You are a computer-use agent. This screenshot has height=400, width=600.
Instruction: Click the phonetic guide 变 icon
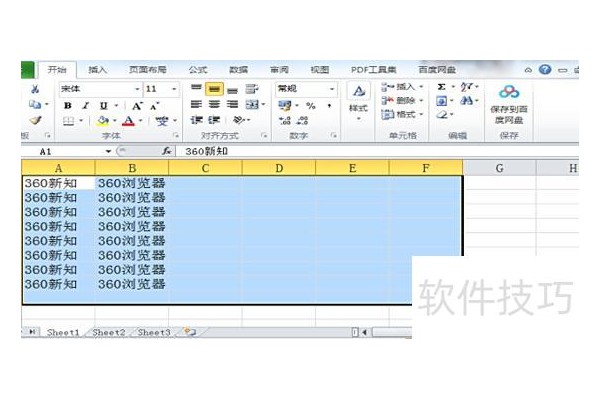[x=162, y=121]
